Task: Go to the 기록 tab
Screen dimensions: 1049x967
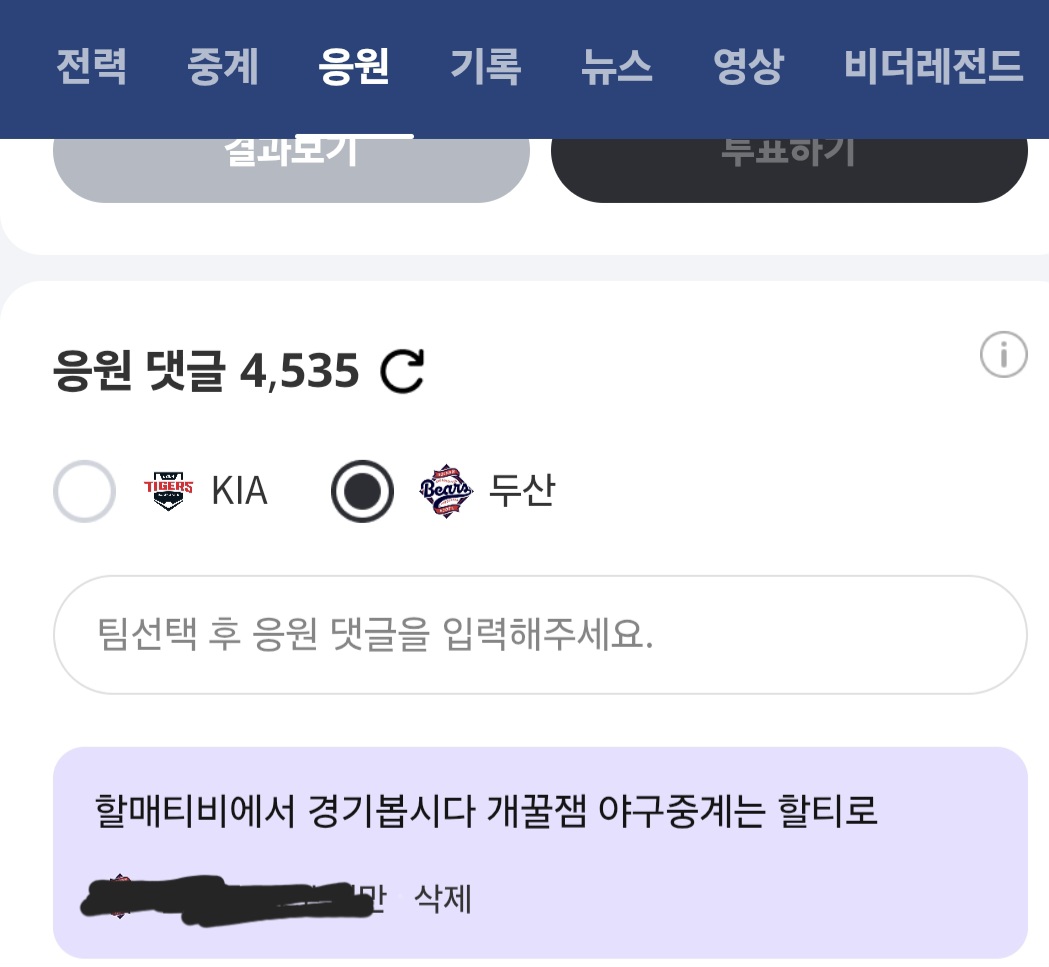Action: 485,67
